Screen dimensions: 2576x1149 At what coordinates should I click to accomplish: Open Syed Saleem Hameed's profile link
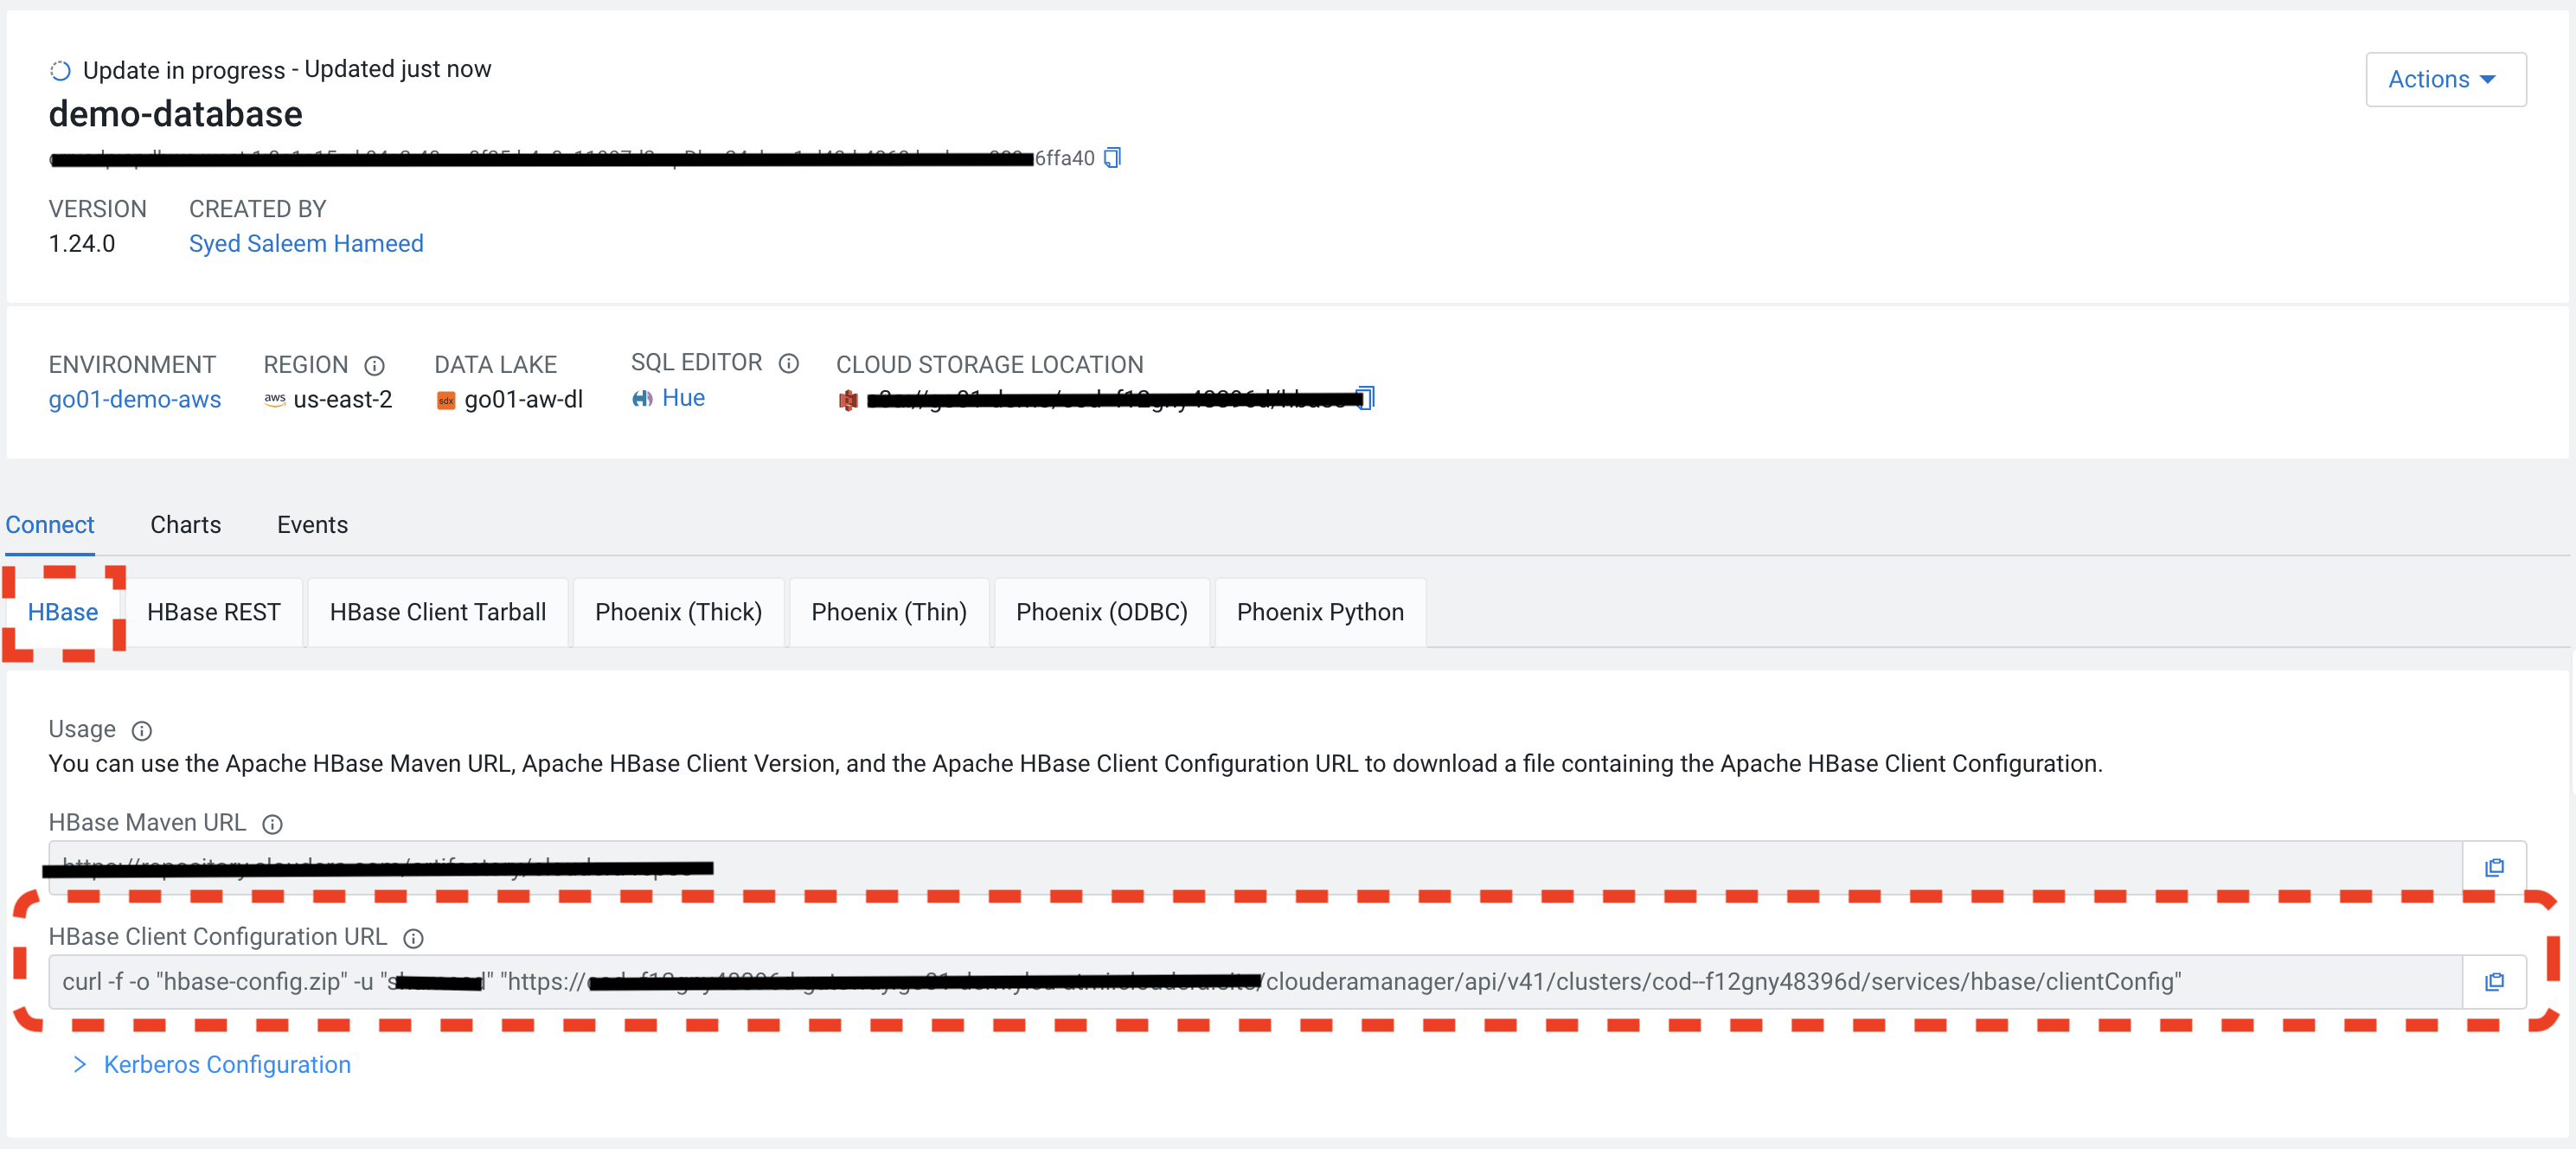(305, 243)
